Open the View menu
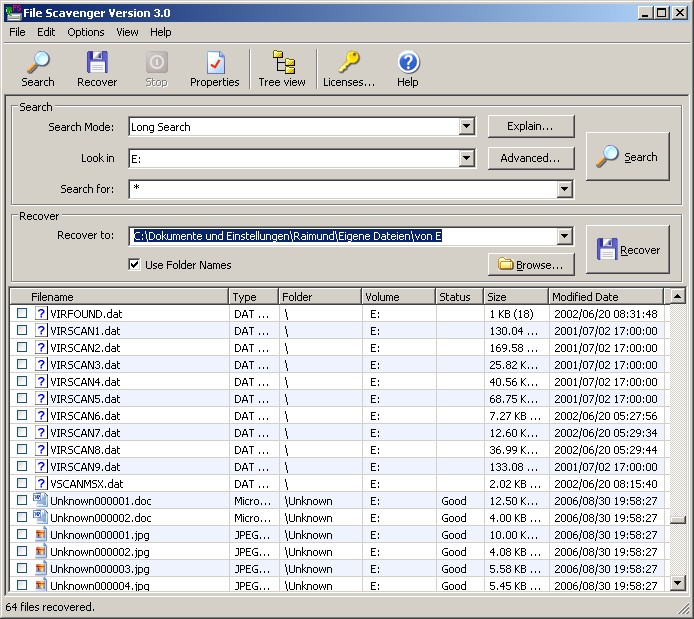 127,32
